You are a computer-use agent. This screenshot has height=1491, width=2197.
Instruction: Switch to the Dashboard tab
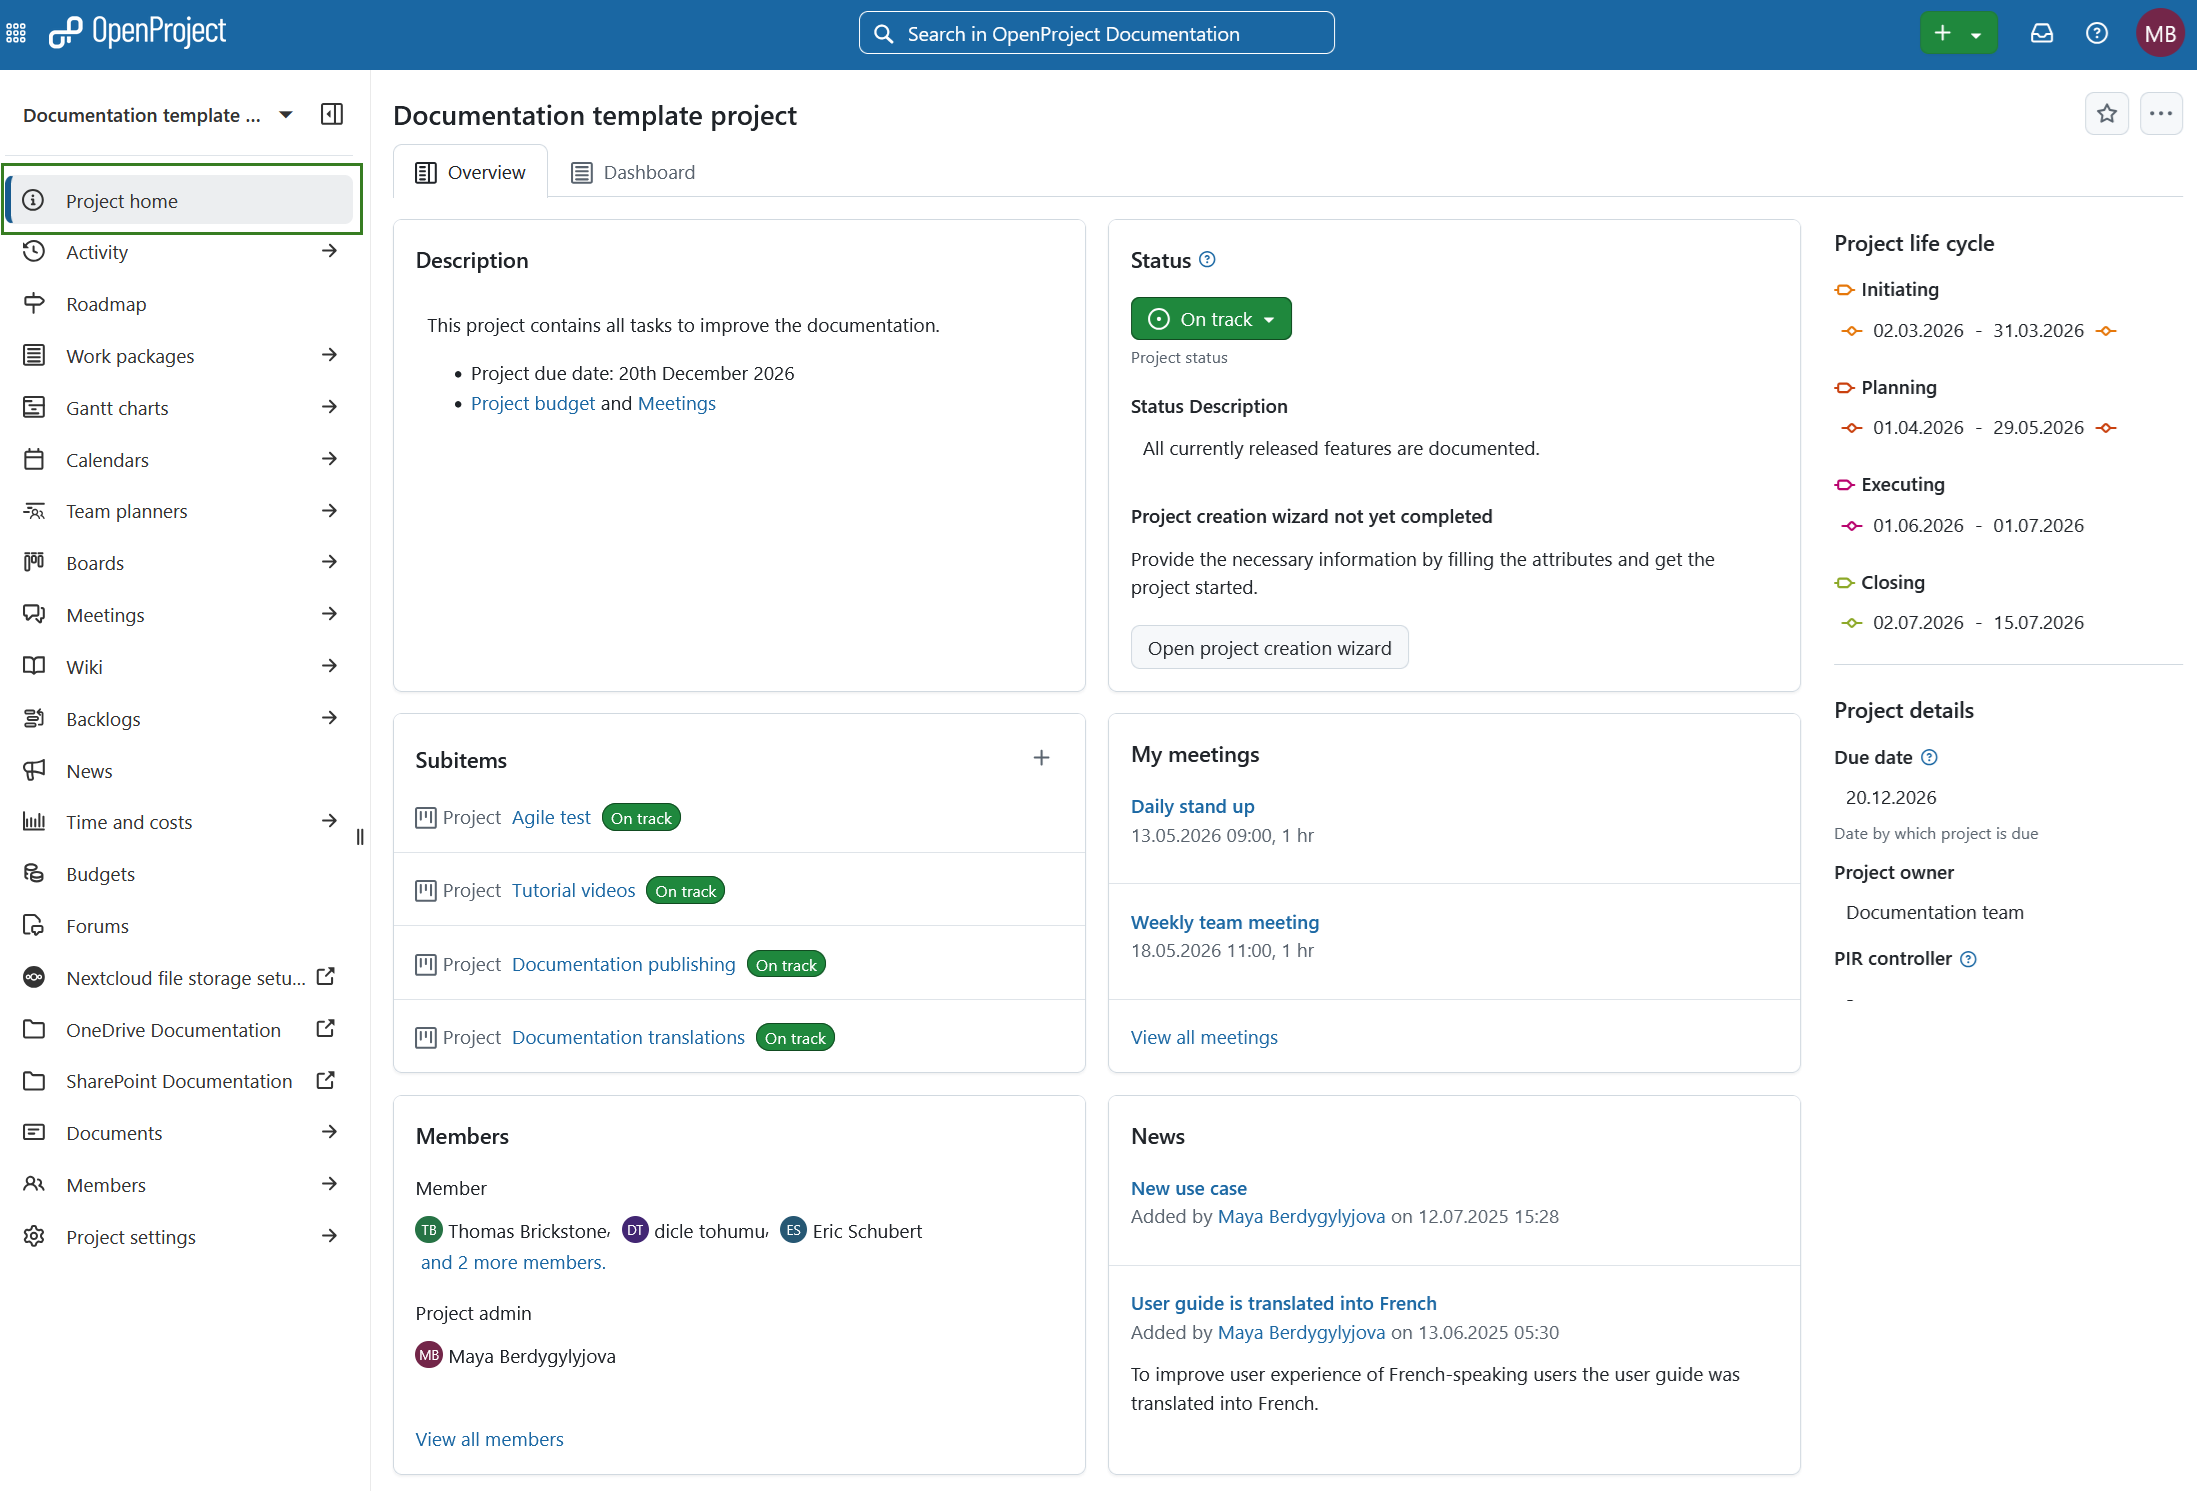[x=633, y=172]
